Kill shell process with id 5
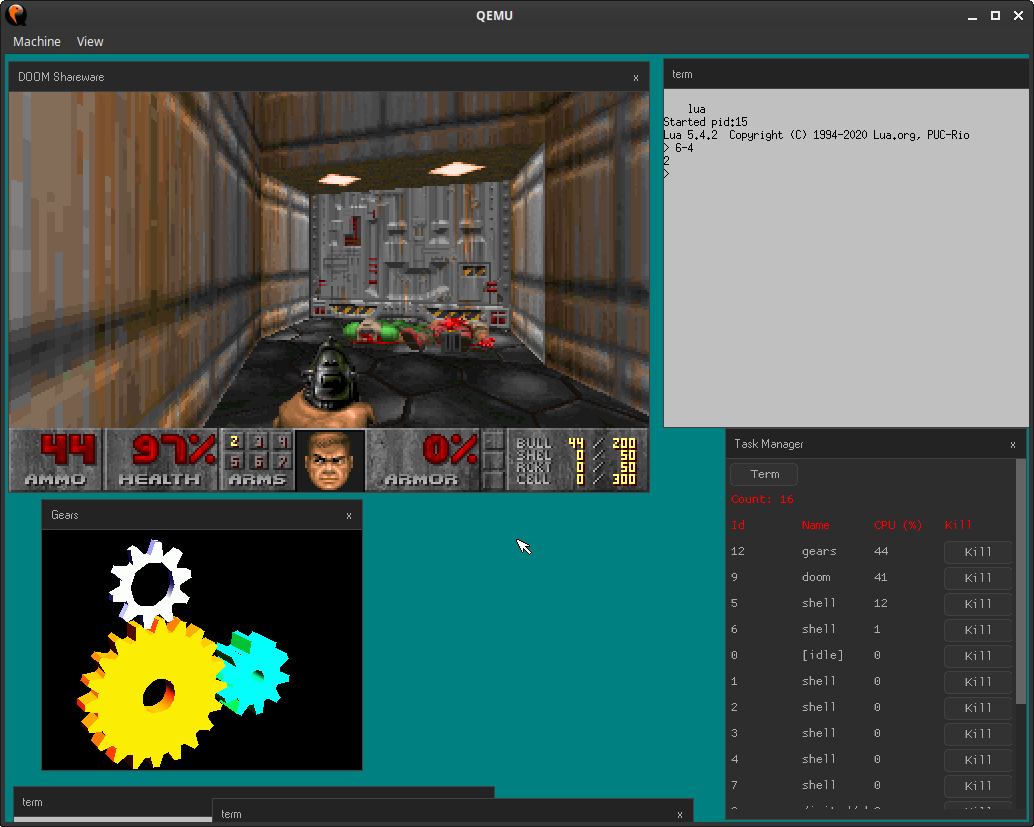 pos(978,604)
